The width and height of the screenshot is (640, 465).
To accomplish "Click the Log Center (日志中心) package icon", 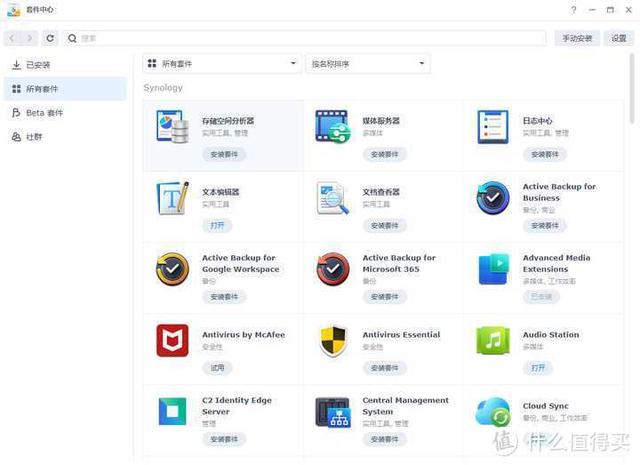I will 493,127.
